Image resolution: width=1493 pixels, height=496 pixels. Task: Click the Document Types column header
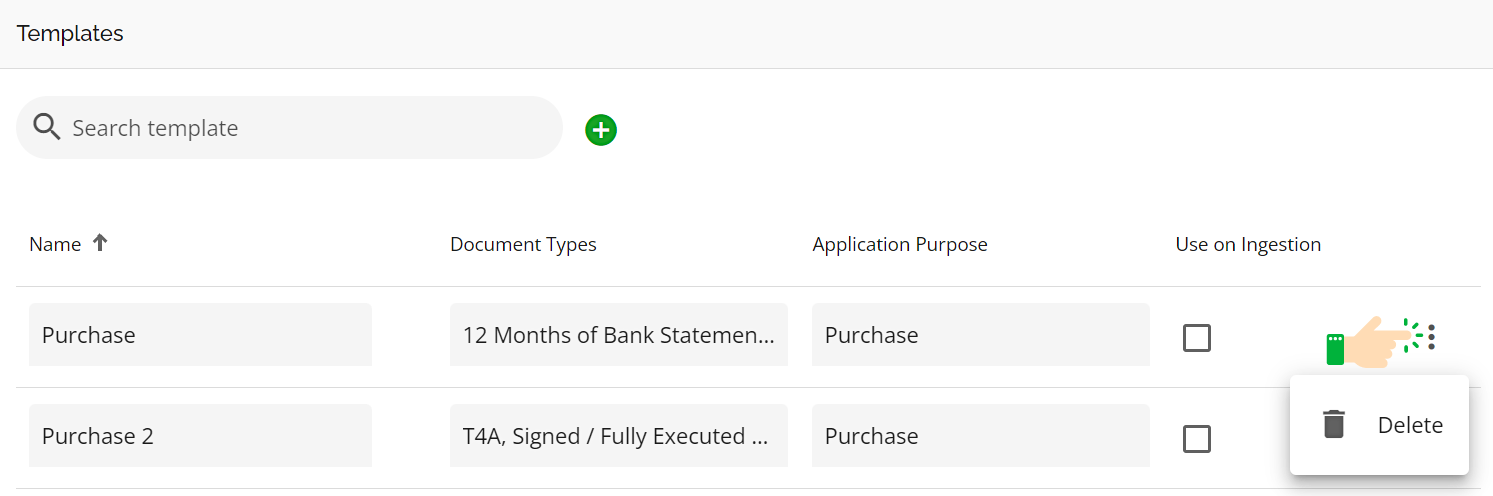pos(523,245)
